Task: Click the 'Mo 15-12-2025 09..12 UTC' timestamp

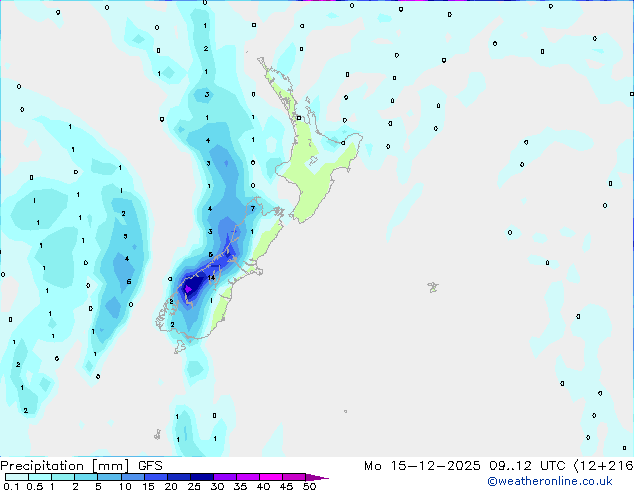Action: 465,466
